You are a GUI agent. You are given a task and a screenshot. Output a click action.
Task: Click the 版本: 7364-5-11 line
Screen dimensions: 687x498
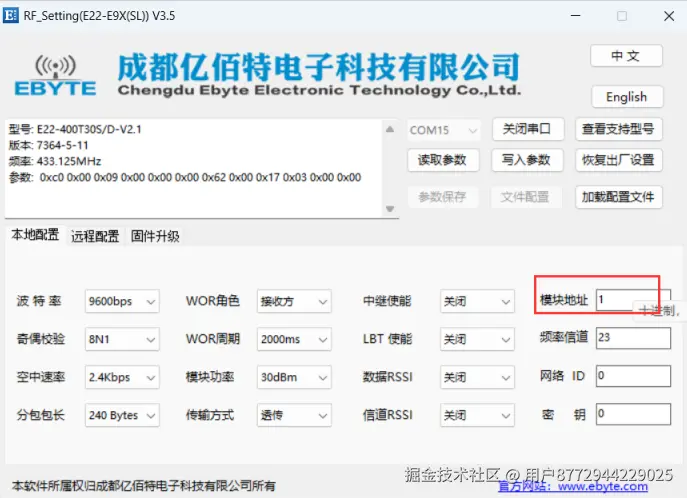click(49, 145)
